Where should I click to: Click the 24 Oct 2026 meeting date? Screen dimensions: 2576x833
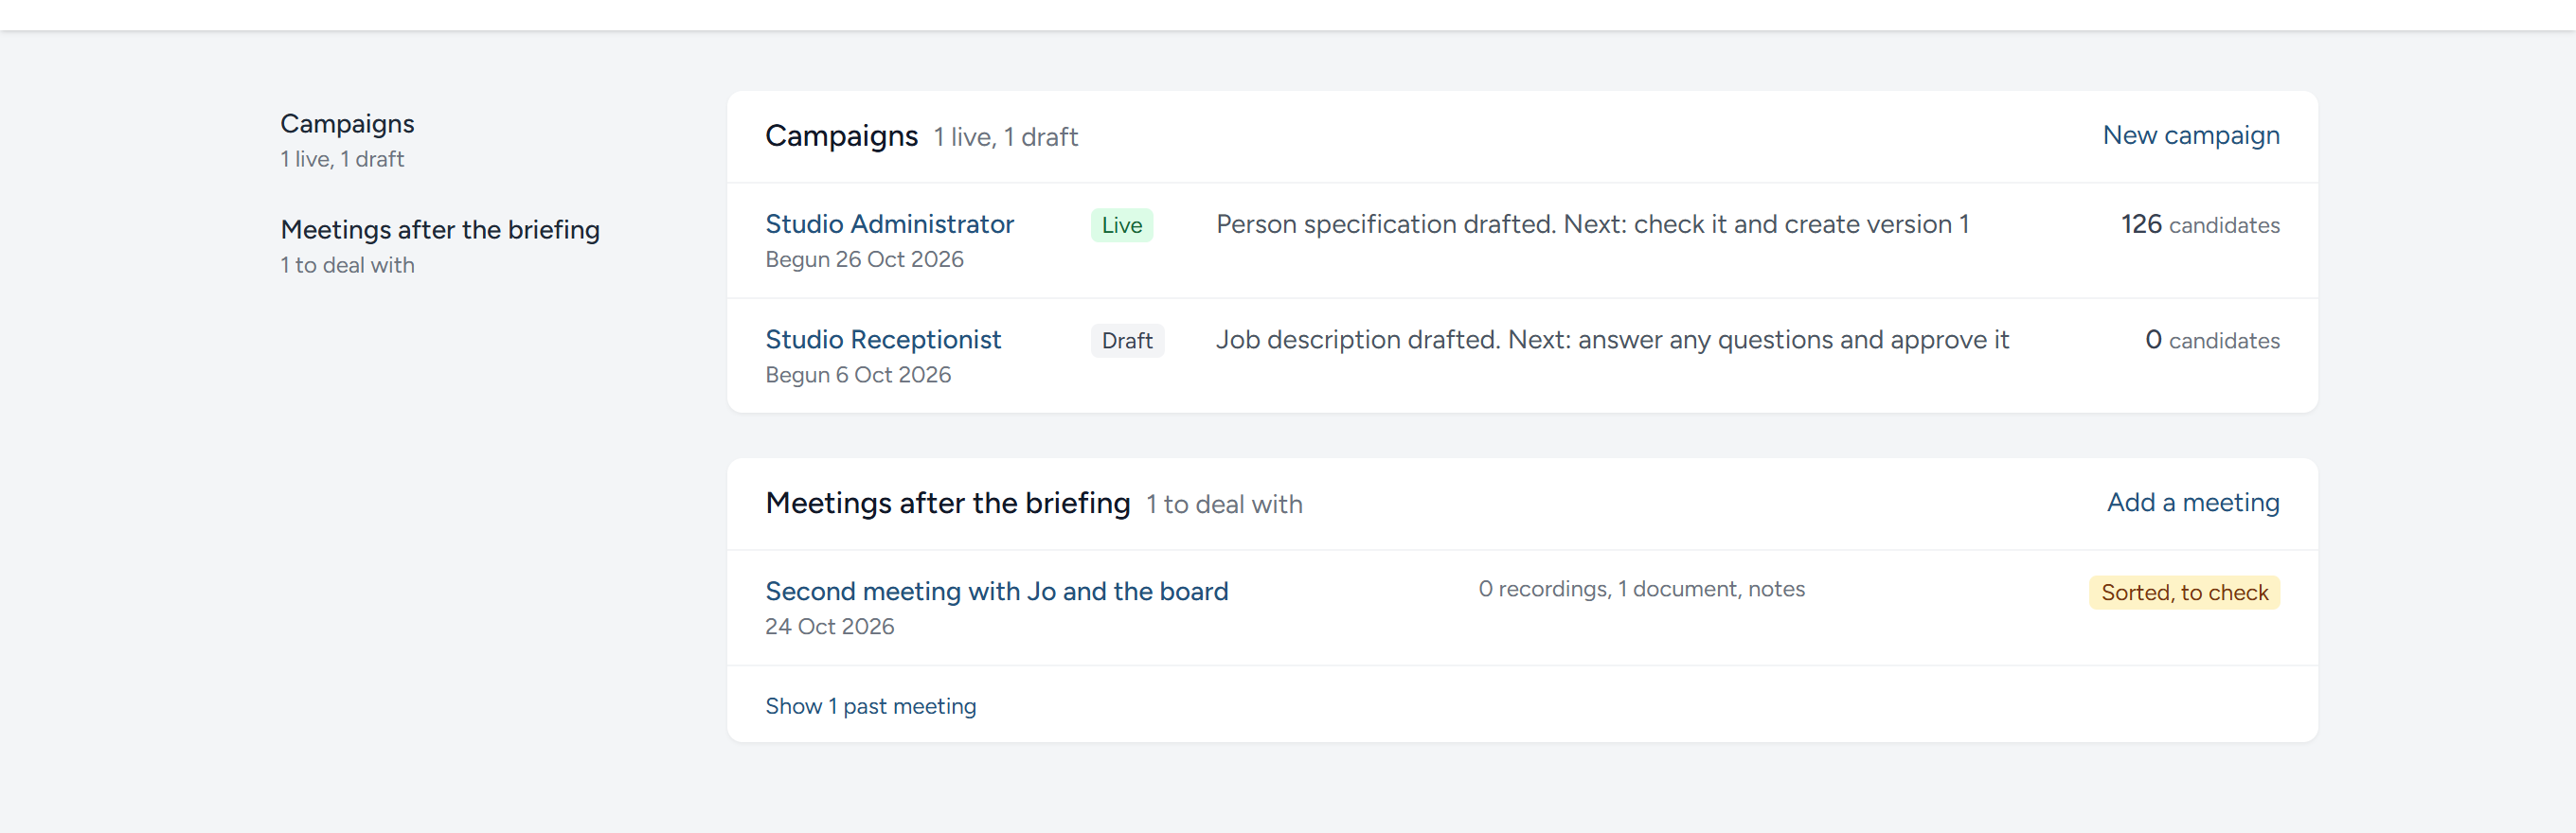tap(829, 626)
